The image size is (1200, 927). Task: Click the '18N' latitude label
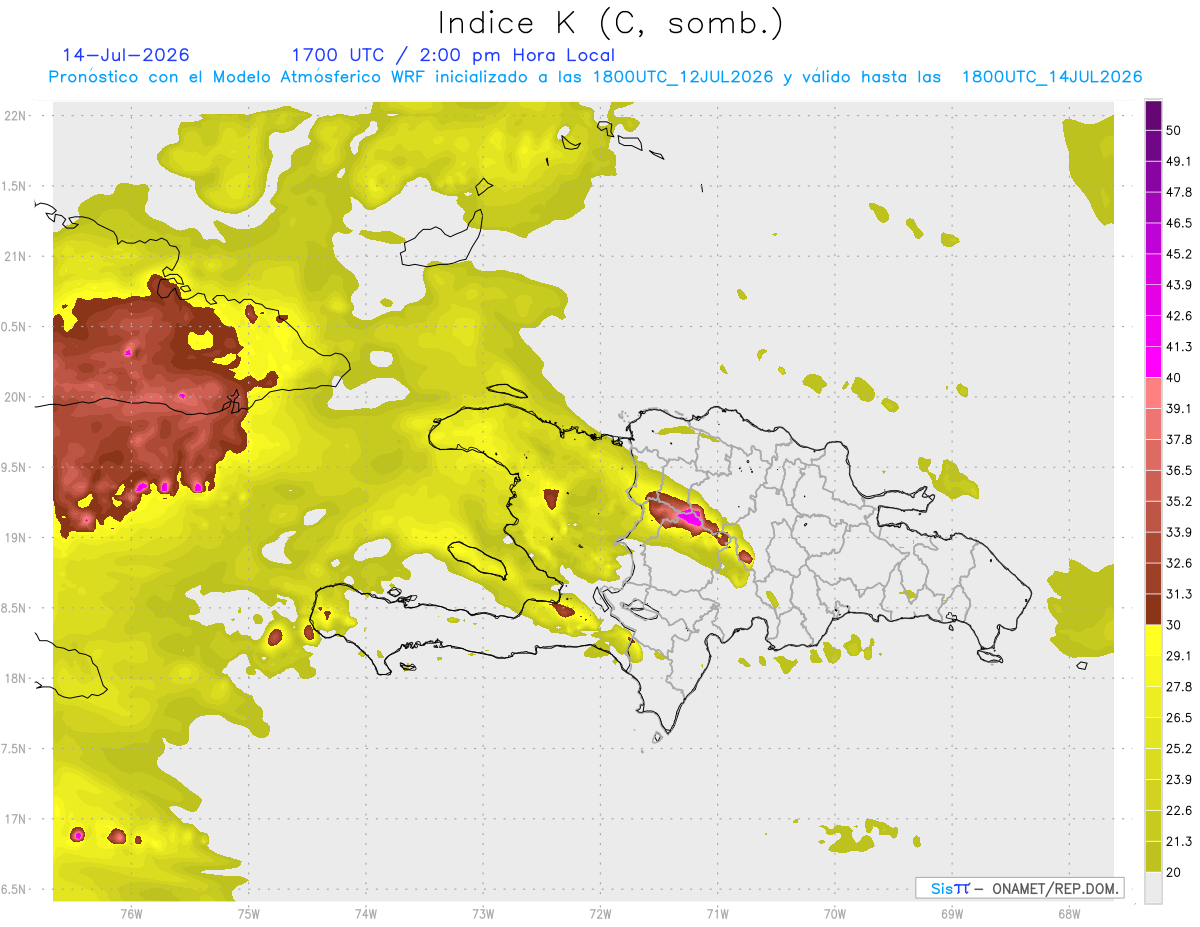coord(15,678)
